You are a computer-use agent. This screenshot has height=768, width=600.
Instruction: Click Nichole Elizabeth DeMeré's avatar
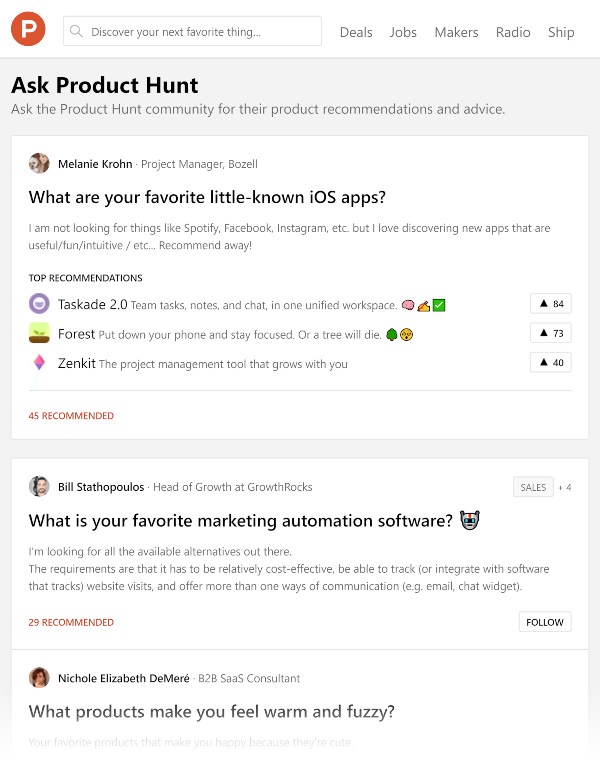click(x=39, y=678)
